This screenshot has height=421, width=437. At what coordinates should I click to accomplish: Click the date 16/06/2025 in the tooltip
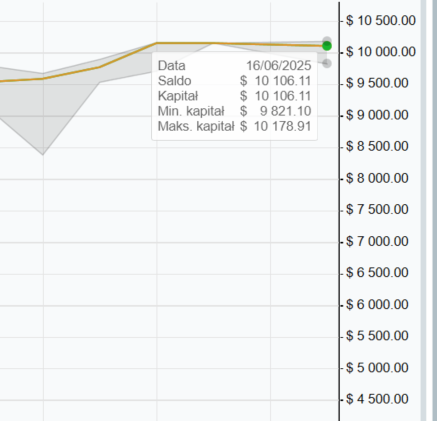pos(279,66)
